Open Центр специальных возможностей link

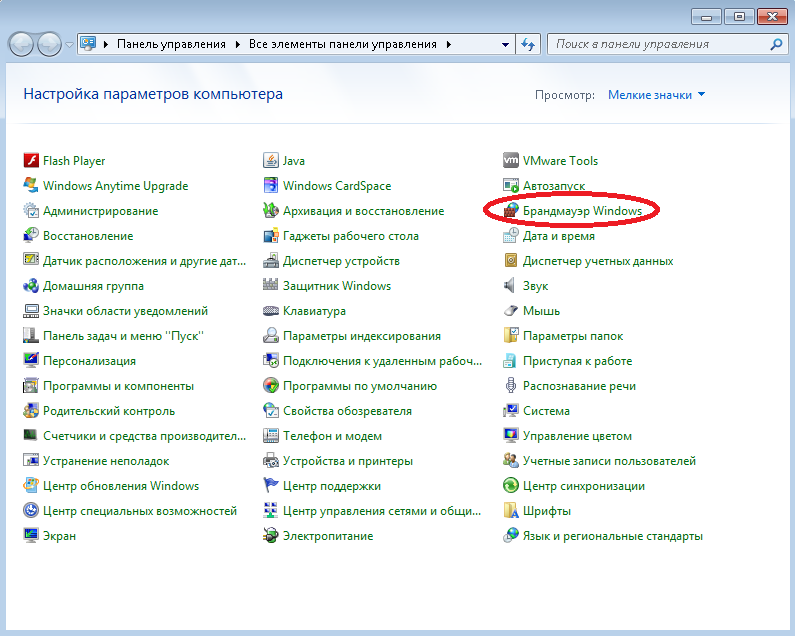pos(140,511)
